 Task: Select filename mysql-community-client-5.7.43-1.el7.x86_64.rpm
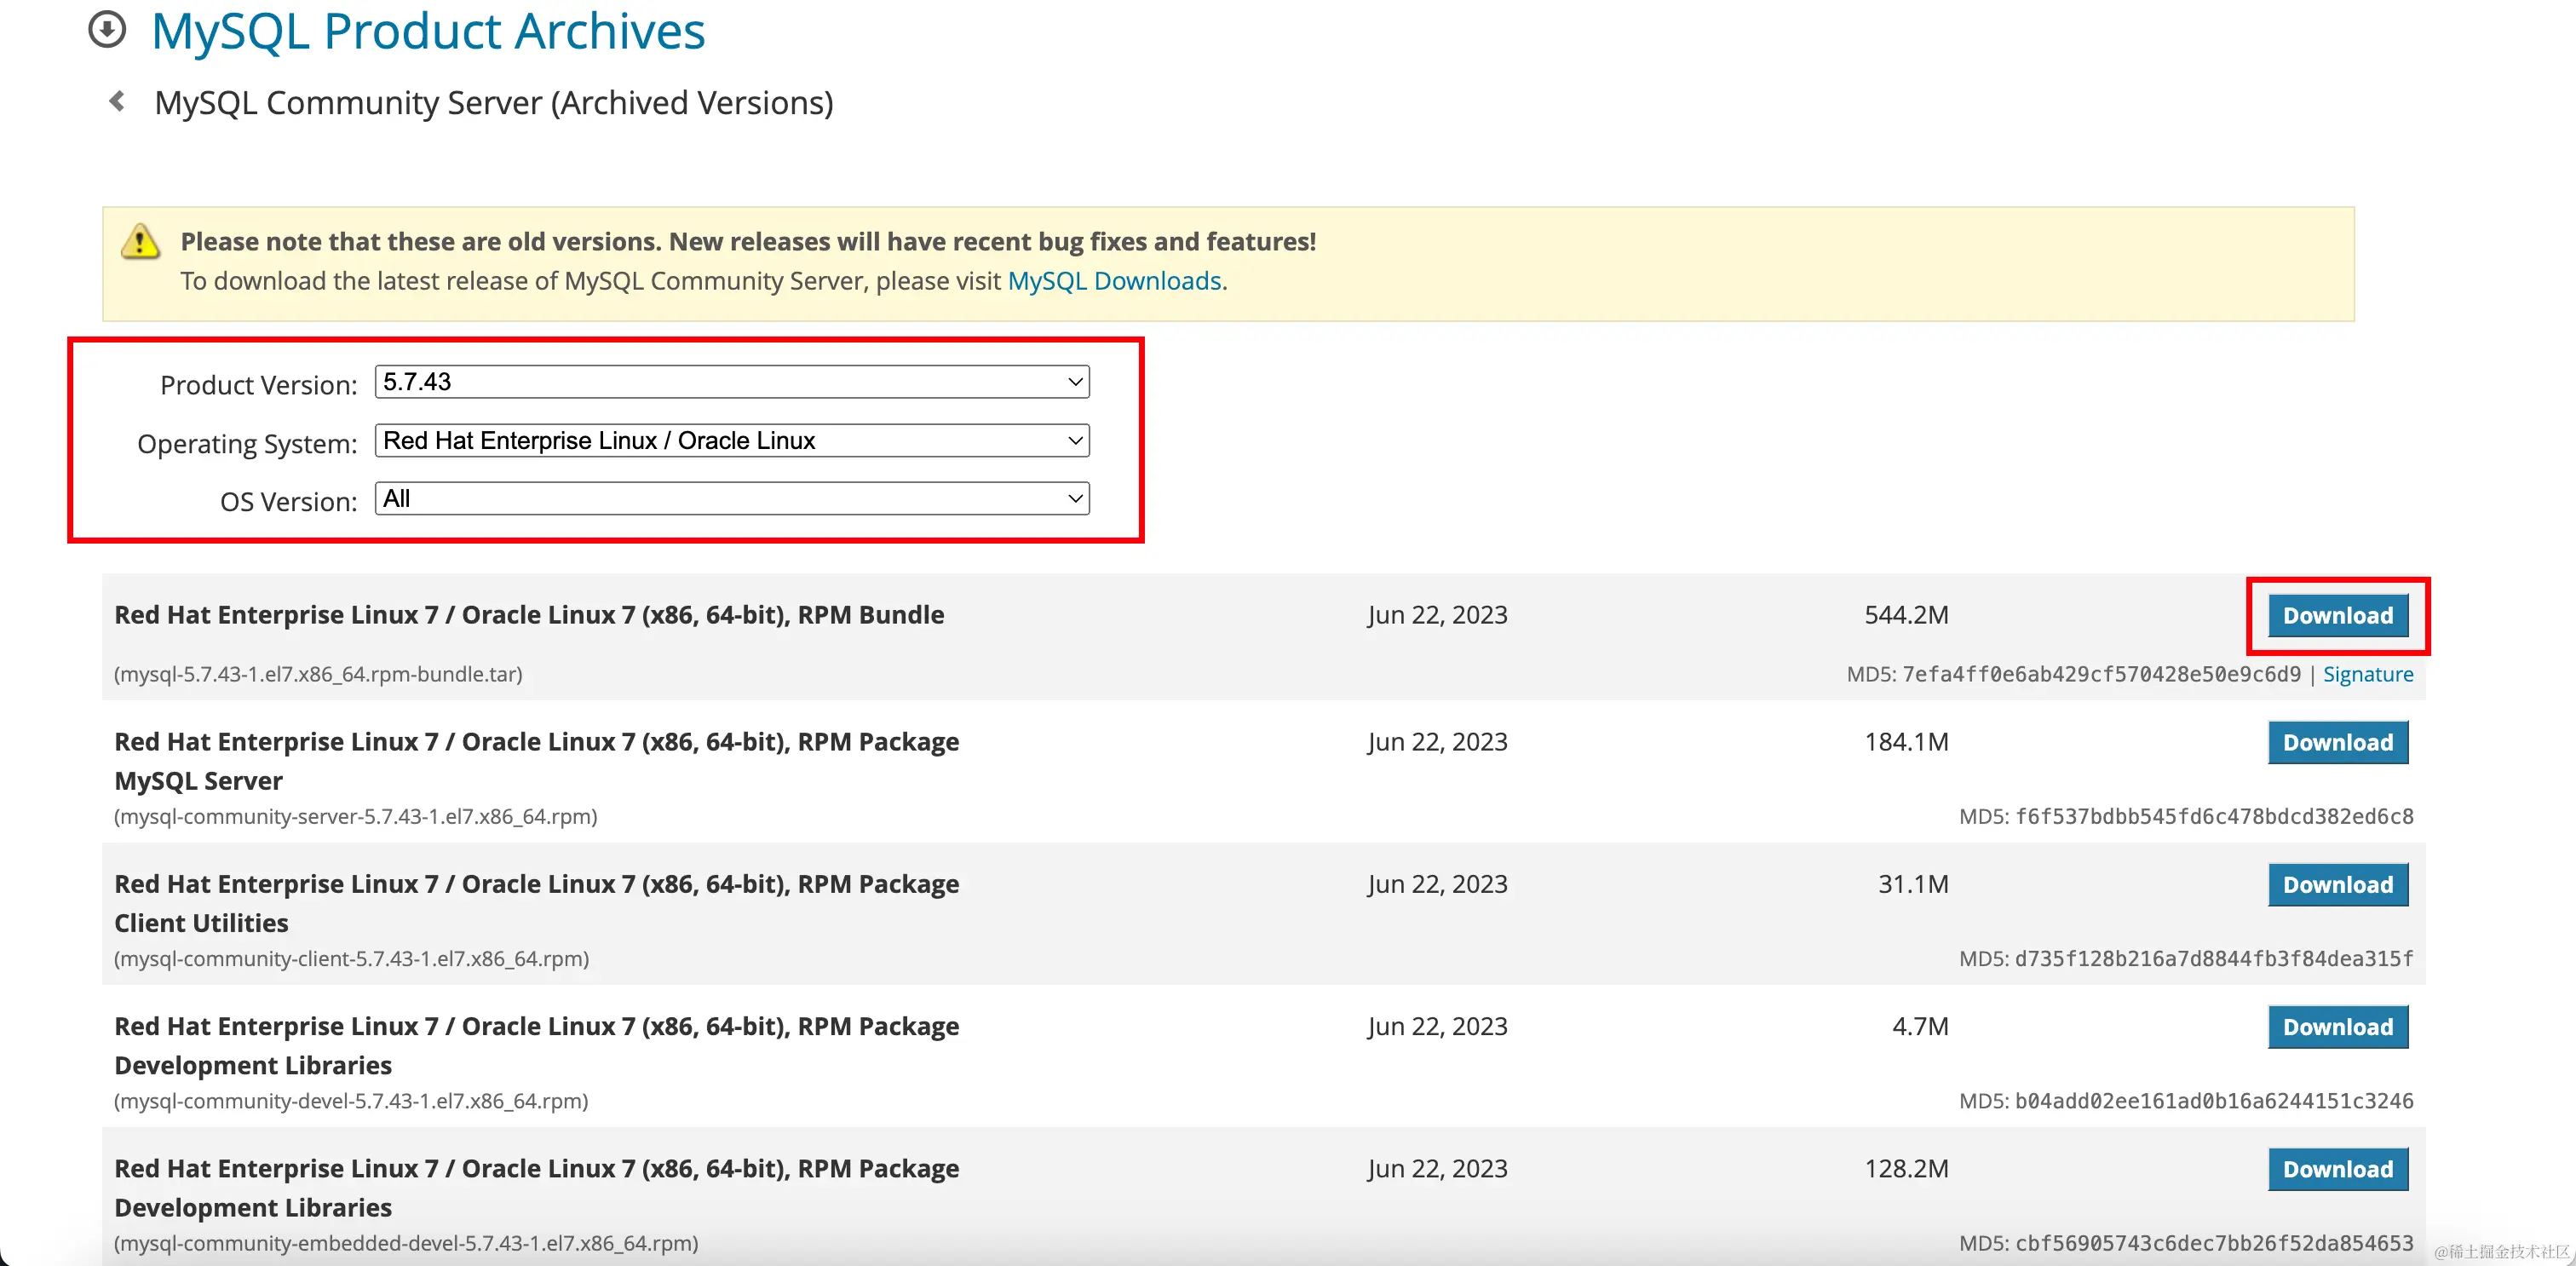click(x=352, y=958)
